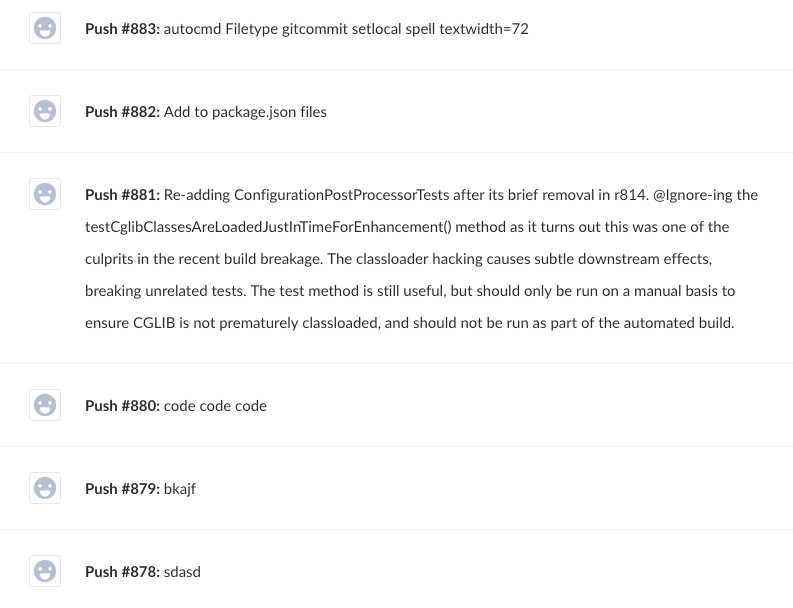Select the avatar next to Push #880
Screen dimensions: 793x608
[x=45, y=405]
